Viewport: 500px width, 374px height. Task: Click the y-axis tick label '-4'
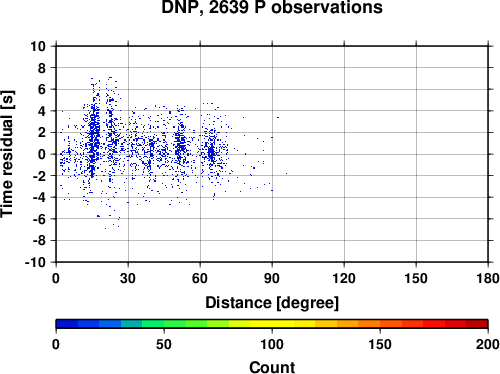[x=39, y=197]
